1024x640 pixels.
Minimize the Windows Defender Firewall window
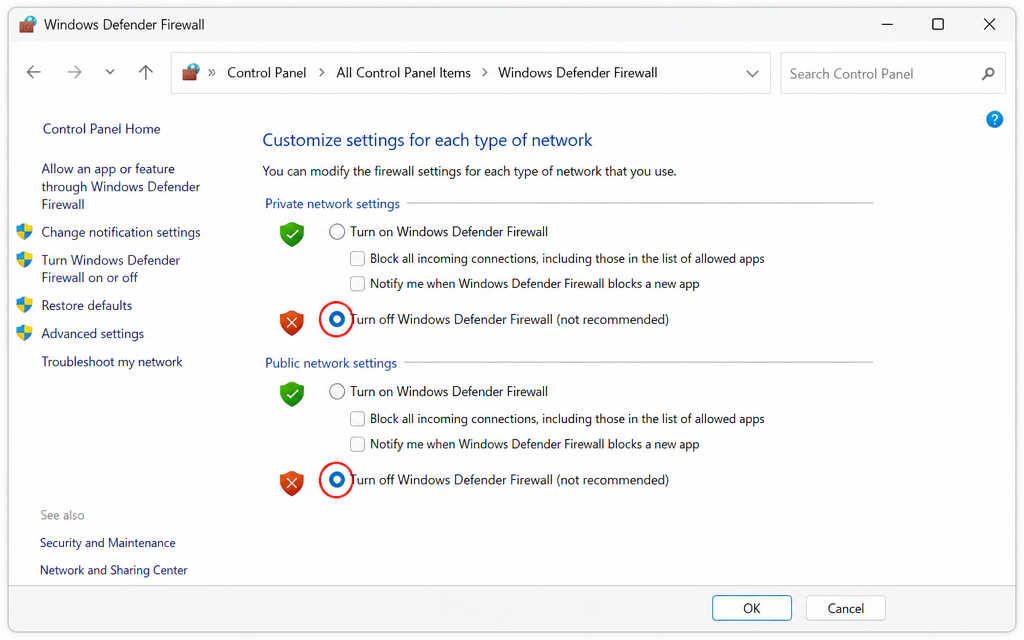887,24
